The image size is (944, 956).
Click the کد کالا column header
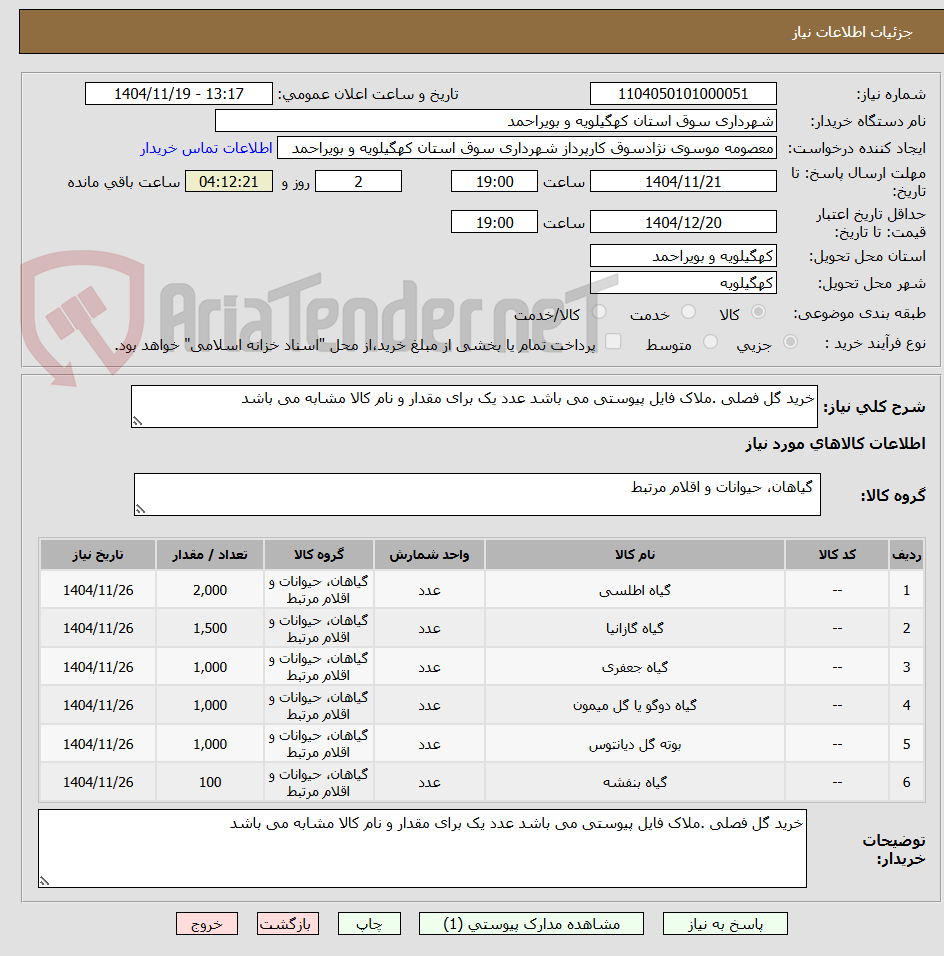tap(837, 555)
